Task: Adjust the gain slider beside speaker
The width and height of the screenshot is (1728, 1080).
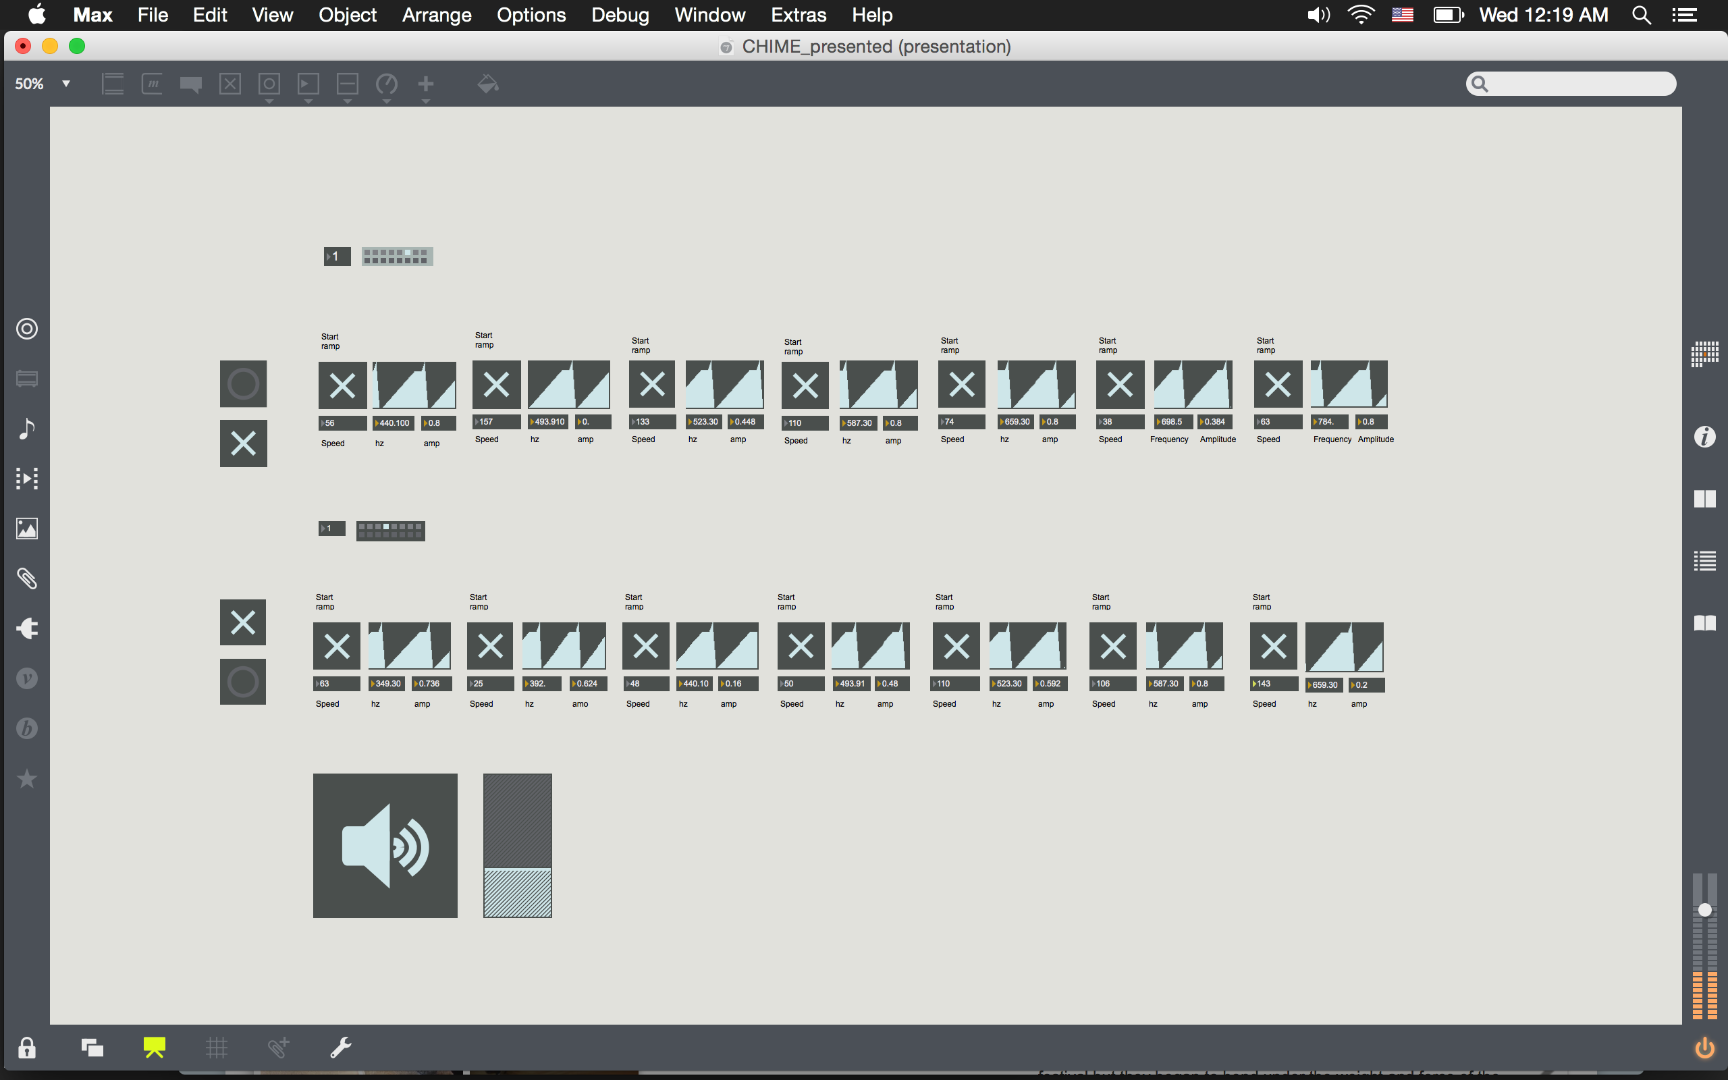Action: [x=517, y=846]
